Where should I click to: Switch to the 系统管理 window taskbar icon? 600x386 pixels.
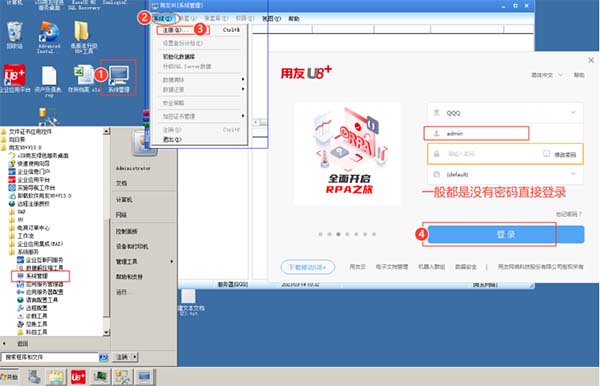pyautogui.click(x=144, y=377)
